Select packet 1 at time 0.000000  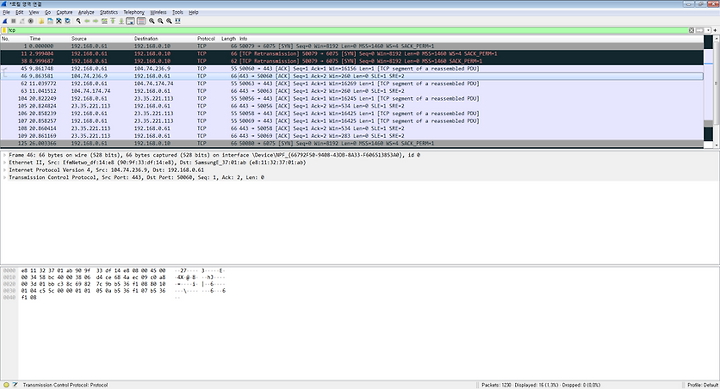tap(352, 46)
